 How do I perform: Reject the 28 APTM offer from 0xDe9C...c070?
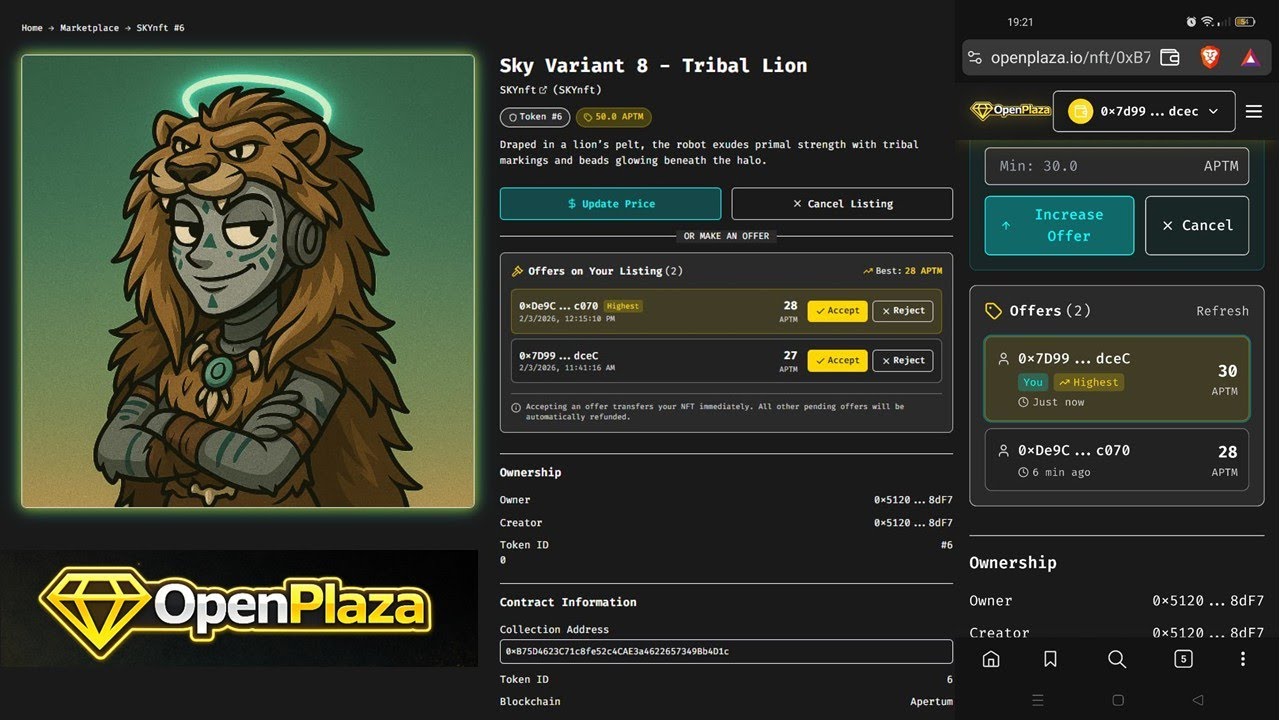pyautogui.click(x=903, y=311)
